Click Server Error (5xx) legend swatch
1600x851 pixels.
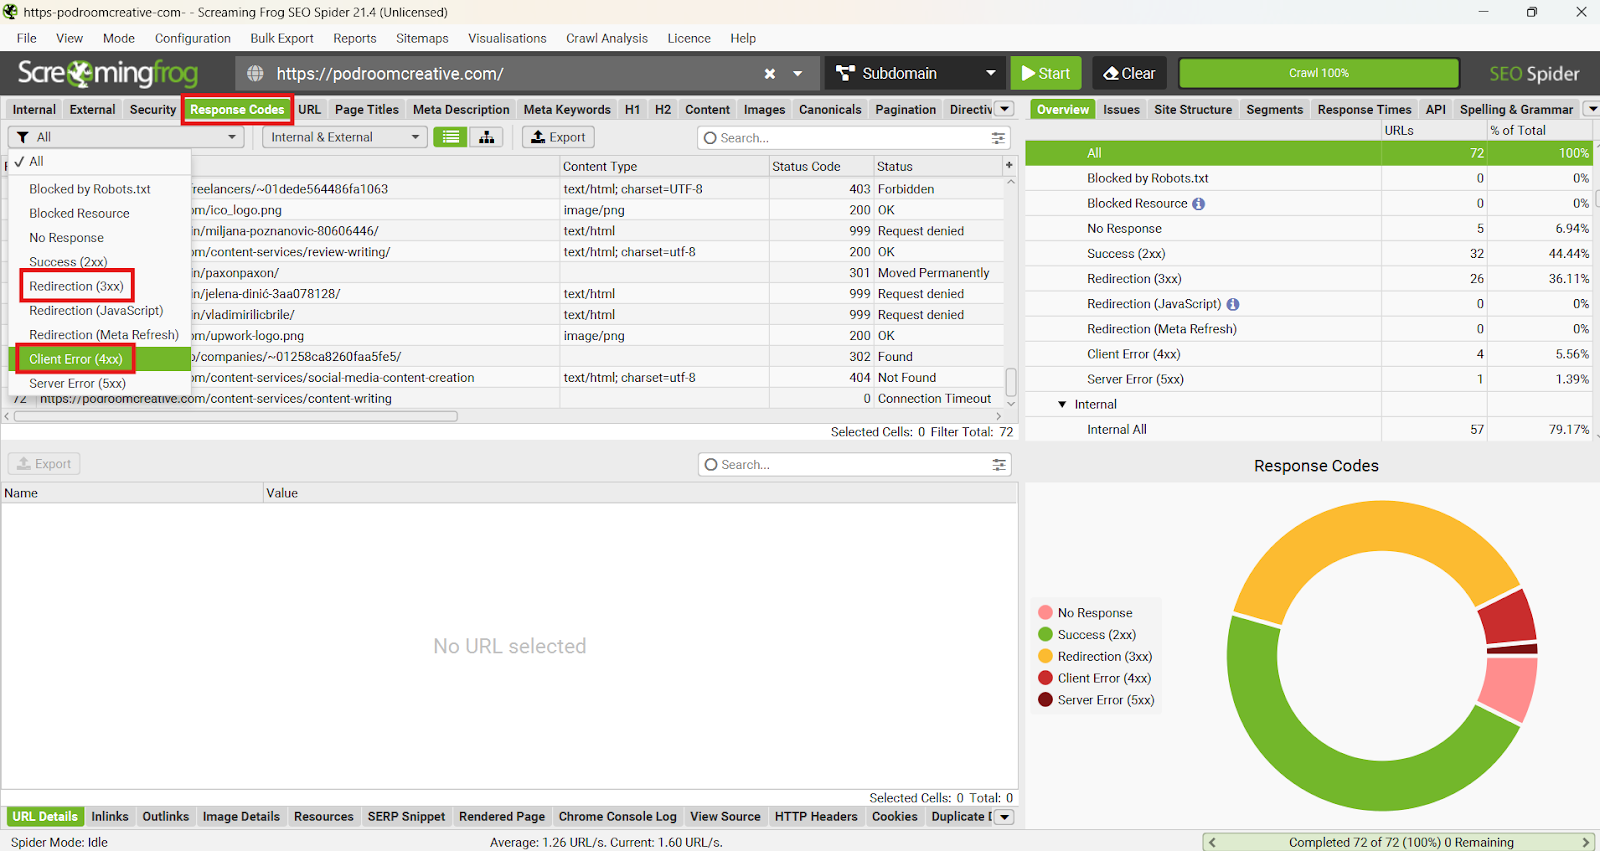[1046, 700]
